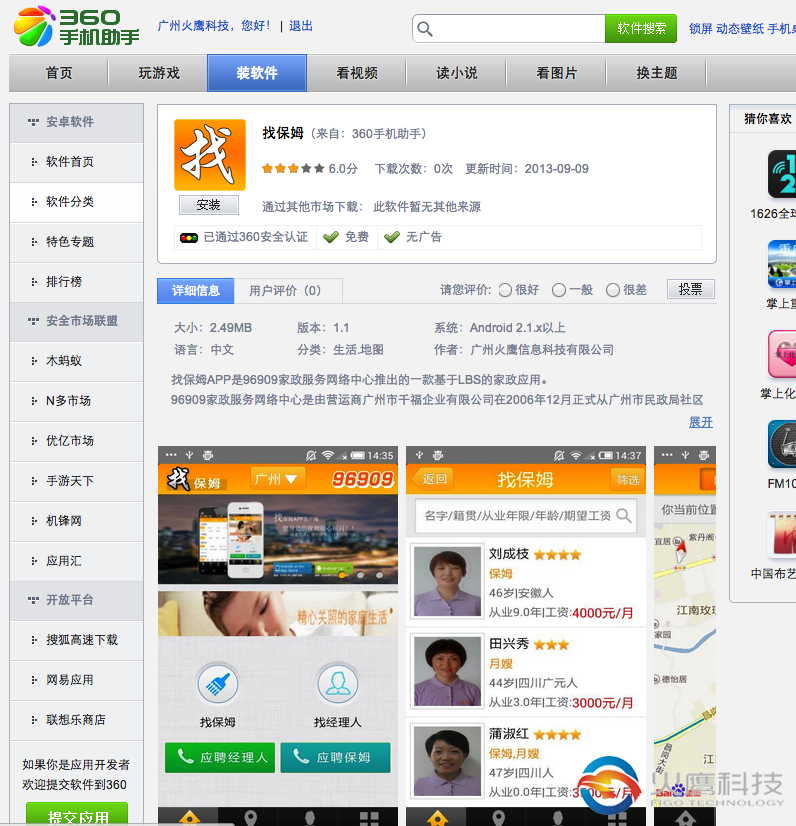Screen dimensions: 796x826
Task: Click the magnifier in the 名字/籍贯 search field
Action: point(624,516)
